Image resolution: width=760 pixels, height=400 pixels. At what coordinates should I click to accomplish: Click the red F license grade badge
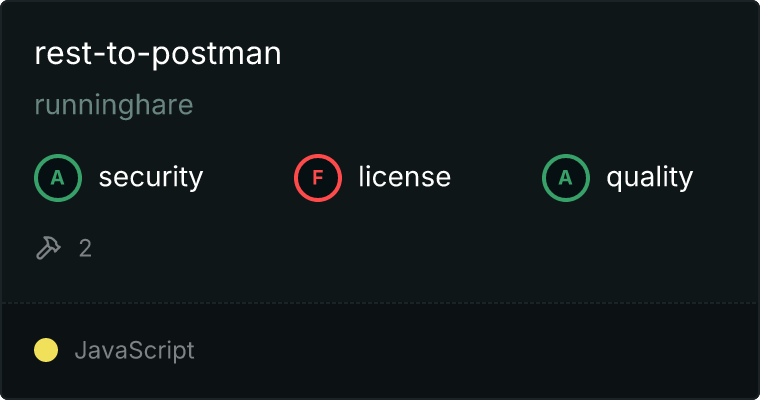(x=317, y=178)
